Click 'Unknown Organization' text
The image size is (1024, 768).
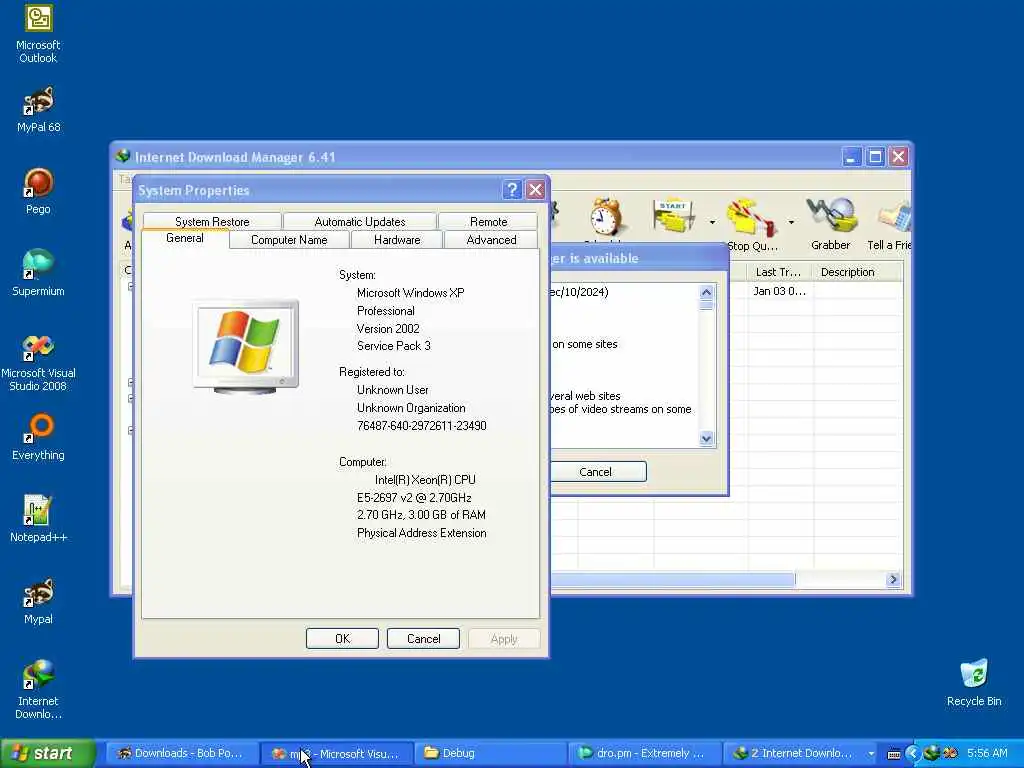(x=411, y=408)
